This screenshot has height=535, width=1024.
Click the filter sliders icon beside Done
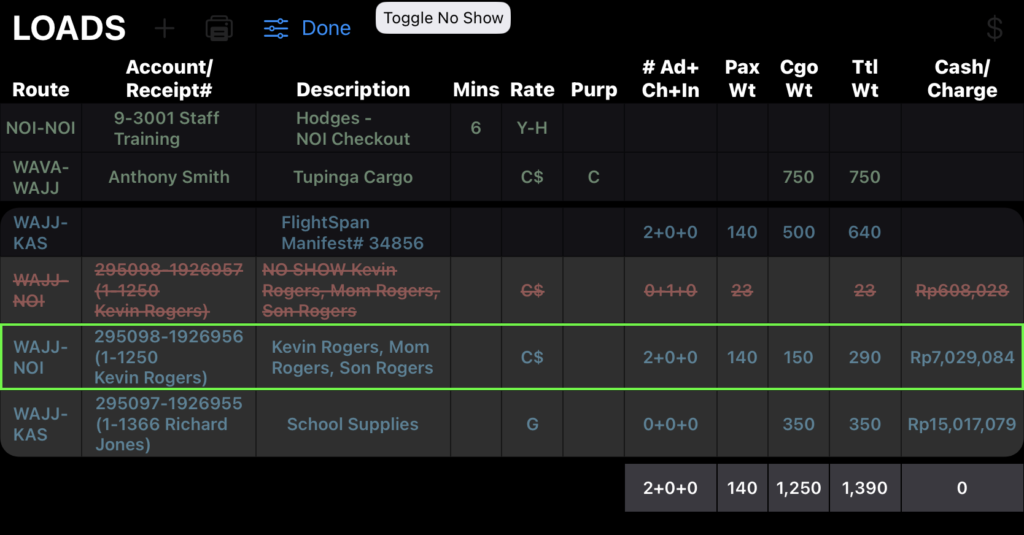click(x=276, y=28)
